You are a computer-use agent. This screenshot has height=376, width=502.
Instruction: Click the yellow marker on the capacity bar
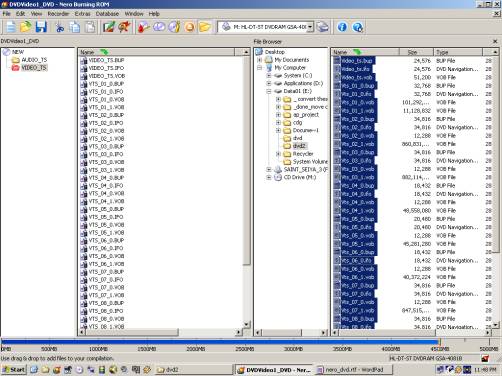click(x=440, y=341)
